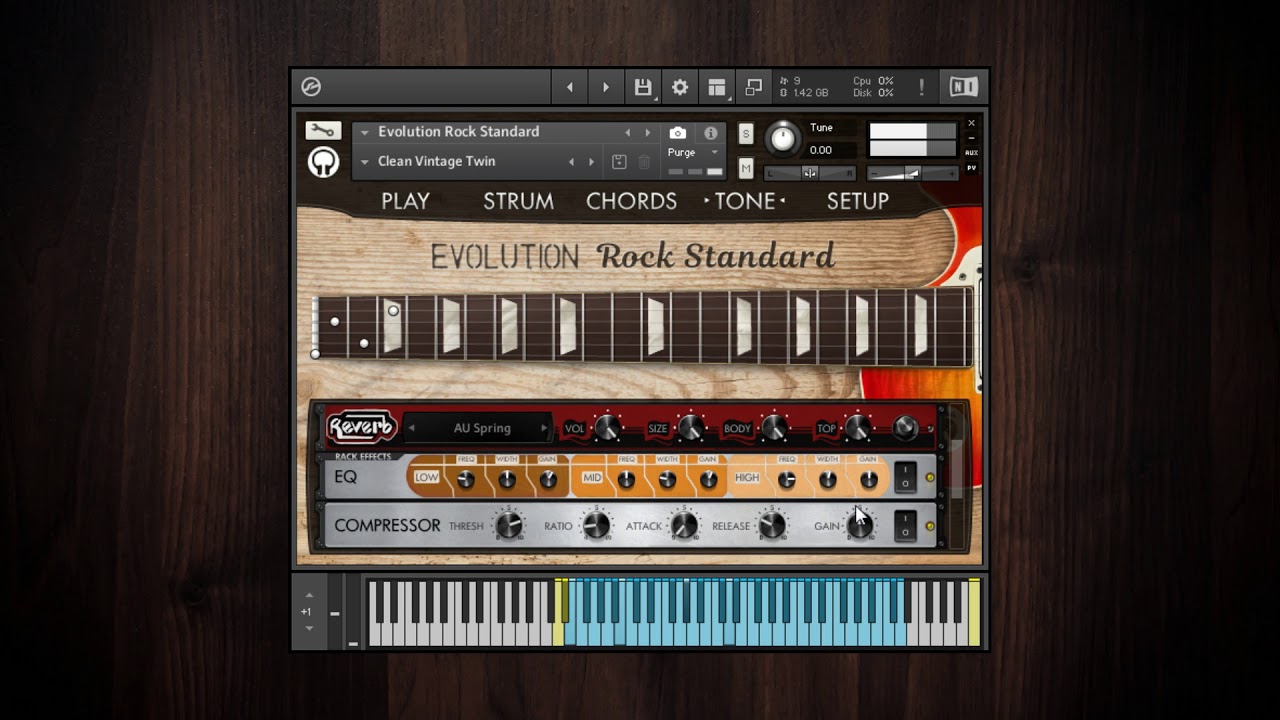Click the instrument volume slider

912,173
